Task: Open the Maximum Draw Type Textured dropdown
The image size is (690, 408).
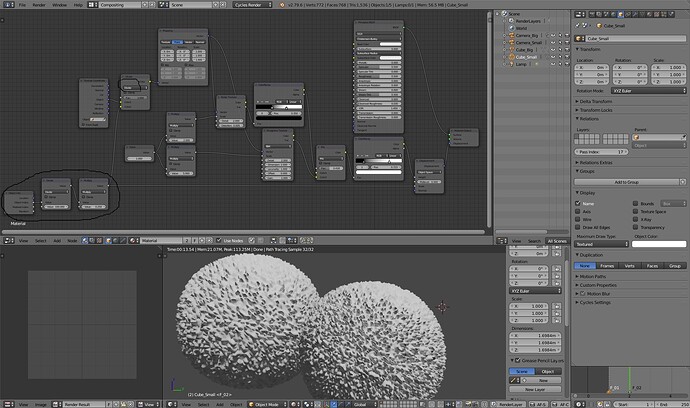Action: coord(602,244)
